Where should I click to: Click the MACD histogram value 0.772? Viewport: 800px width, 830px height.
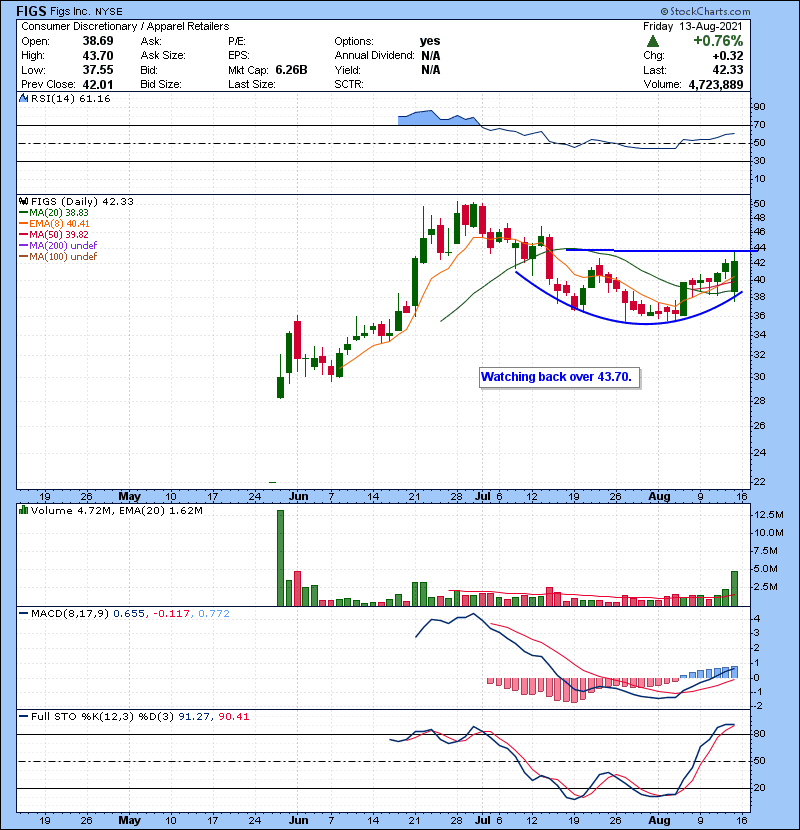(214, 614)
